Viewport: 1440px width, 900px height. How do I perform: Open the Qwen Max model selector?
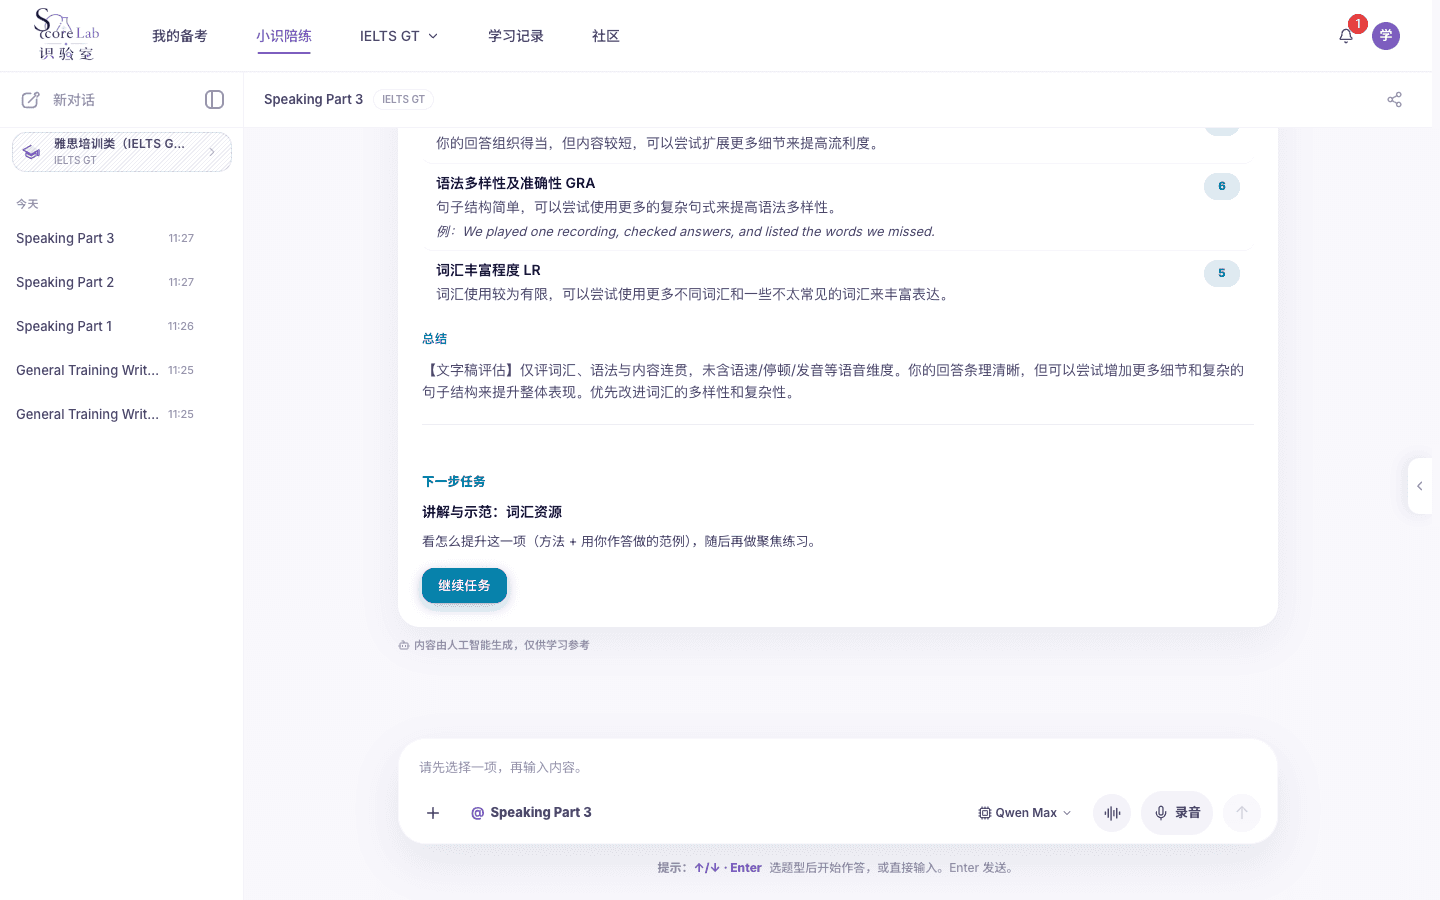[x=1025, y=813]
